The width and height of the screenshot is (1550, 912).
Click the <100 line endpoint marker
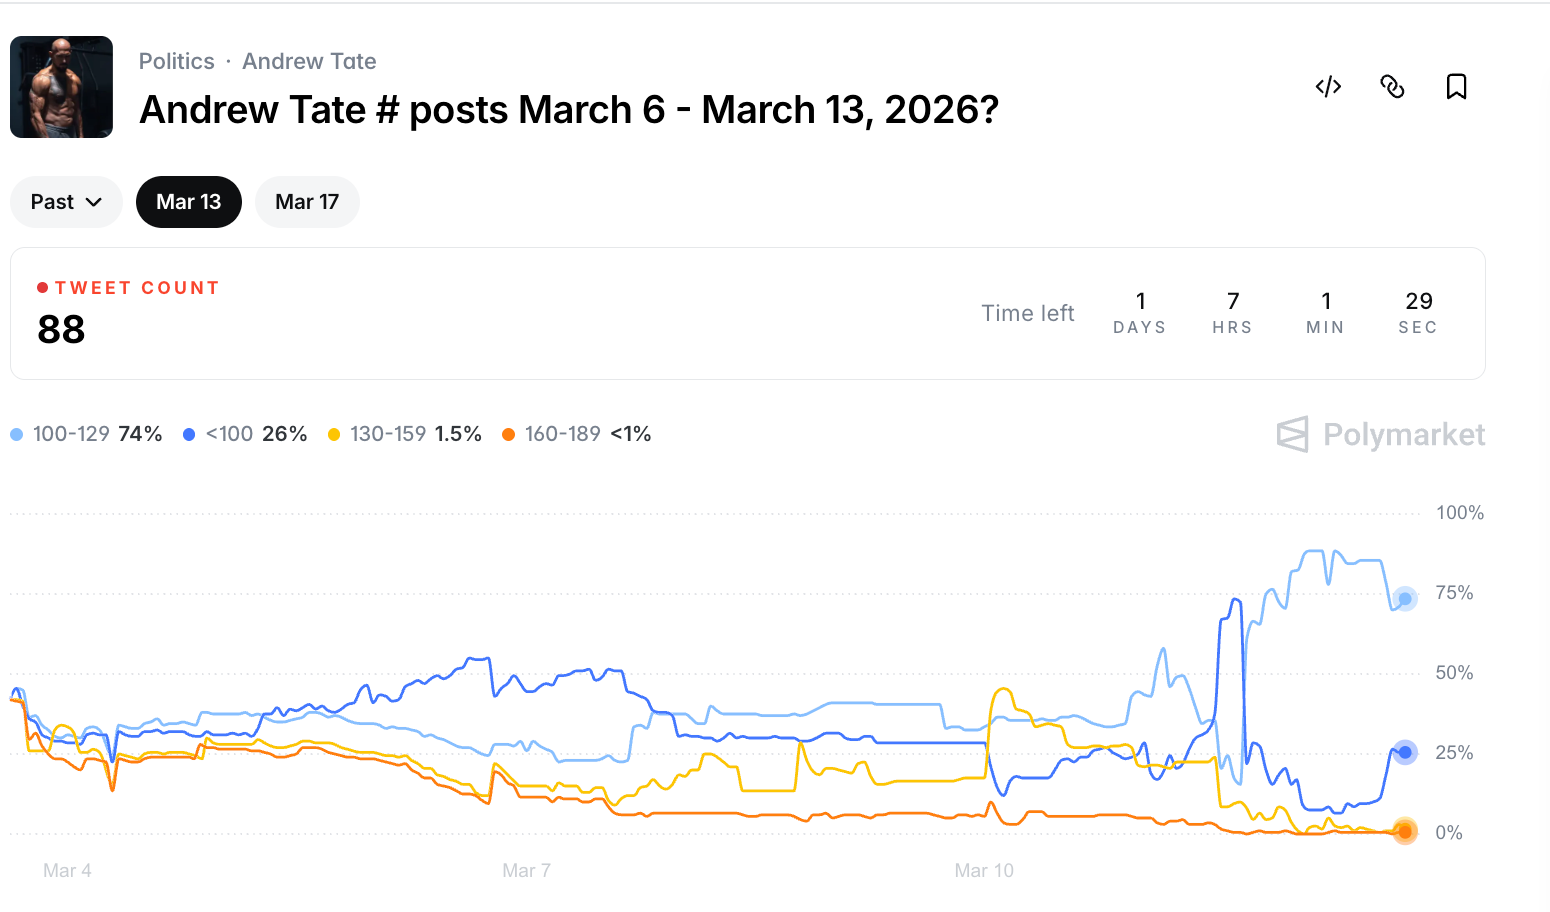(1405, 752)
